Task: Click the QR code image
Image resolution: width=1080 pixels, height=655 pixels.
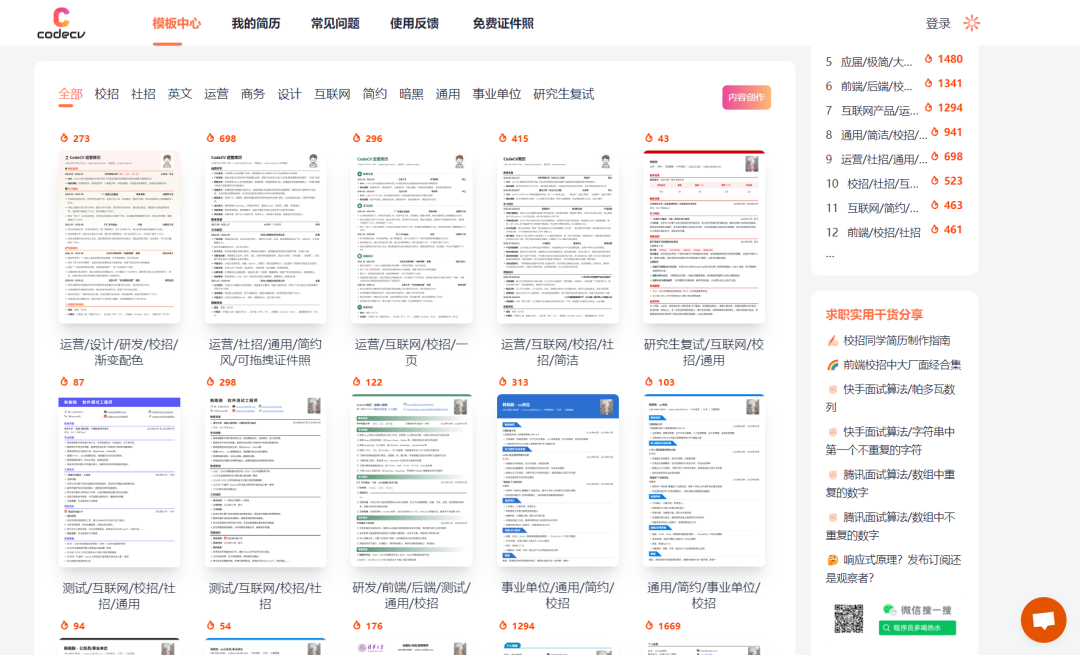Action: click(849, 618)
